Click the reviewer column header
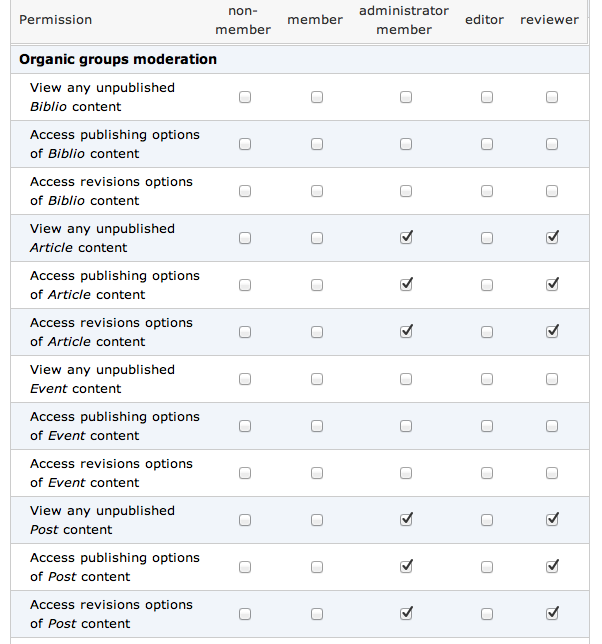Screen dimensions: 602x644 pos(549,20)
